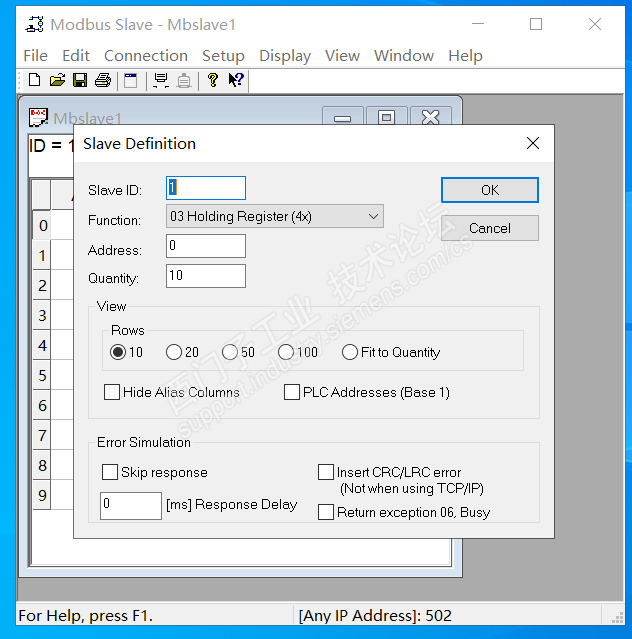Select row header 9 in Mbslave1 table
Viewport: 632px width, 639px height.
(x=42, y=495)
